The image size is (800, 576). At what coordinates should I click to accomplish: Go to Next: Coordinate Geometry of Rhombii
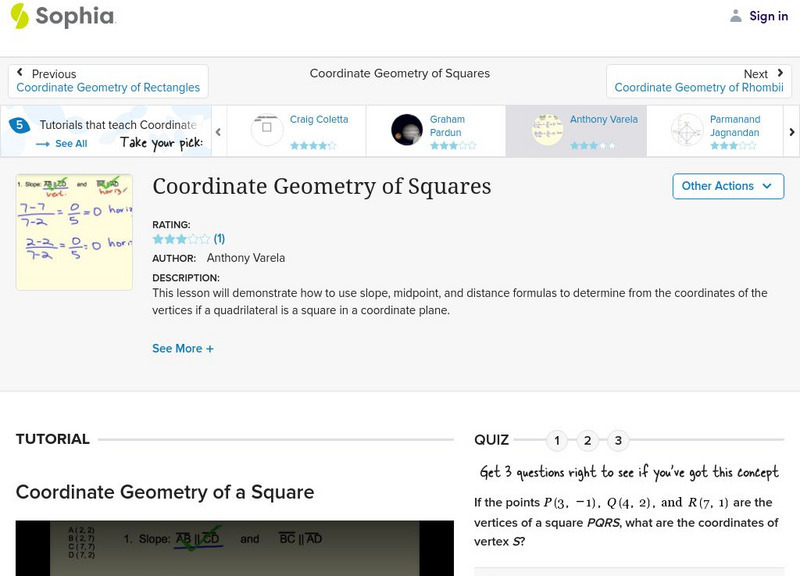point(699,81)
